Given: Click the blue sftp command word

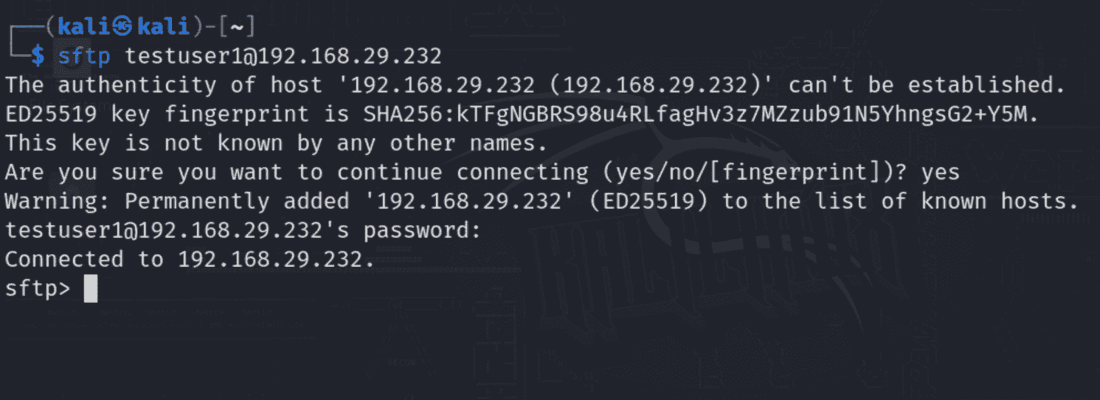Looking at the screenshot, I should click(84, 54).
